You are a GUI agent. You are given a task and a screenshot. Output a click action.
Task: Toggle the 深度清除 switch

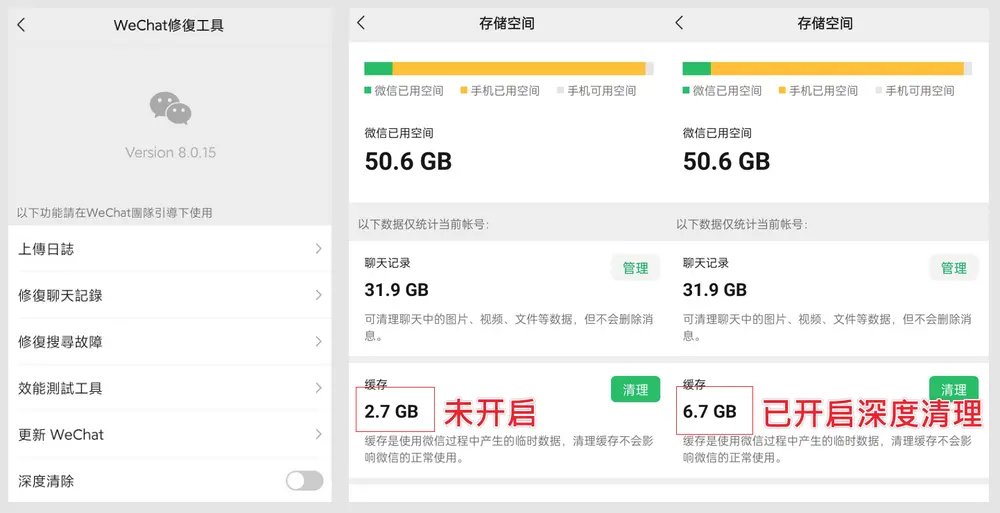[304, 481]
